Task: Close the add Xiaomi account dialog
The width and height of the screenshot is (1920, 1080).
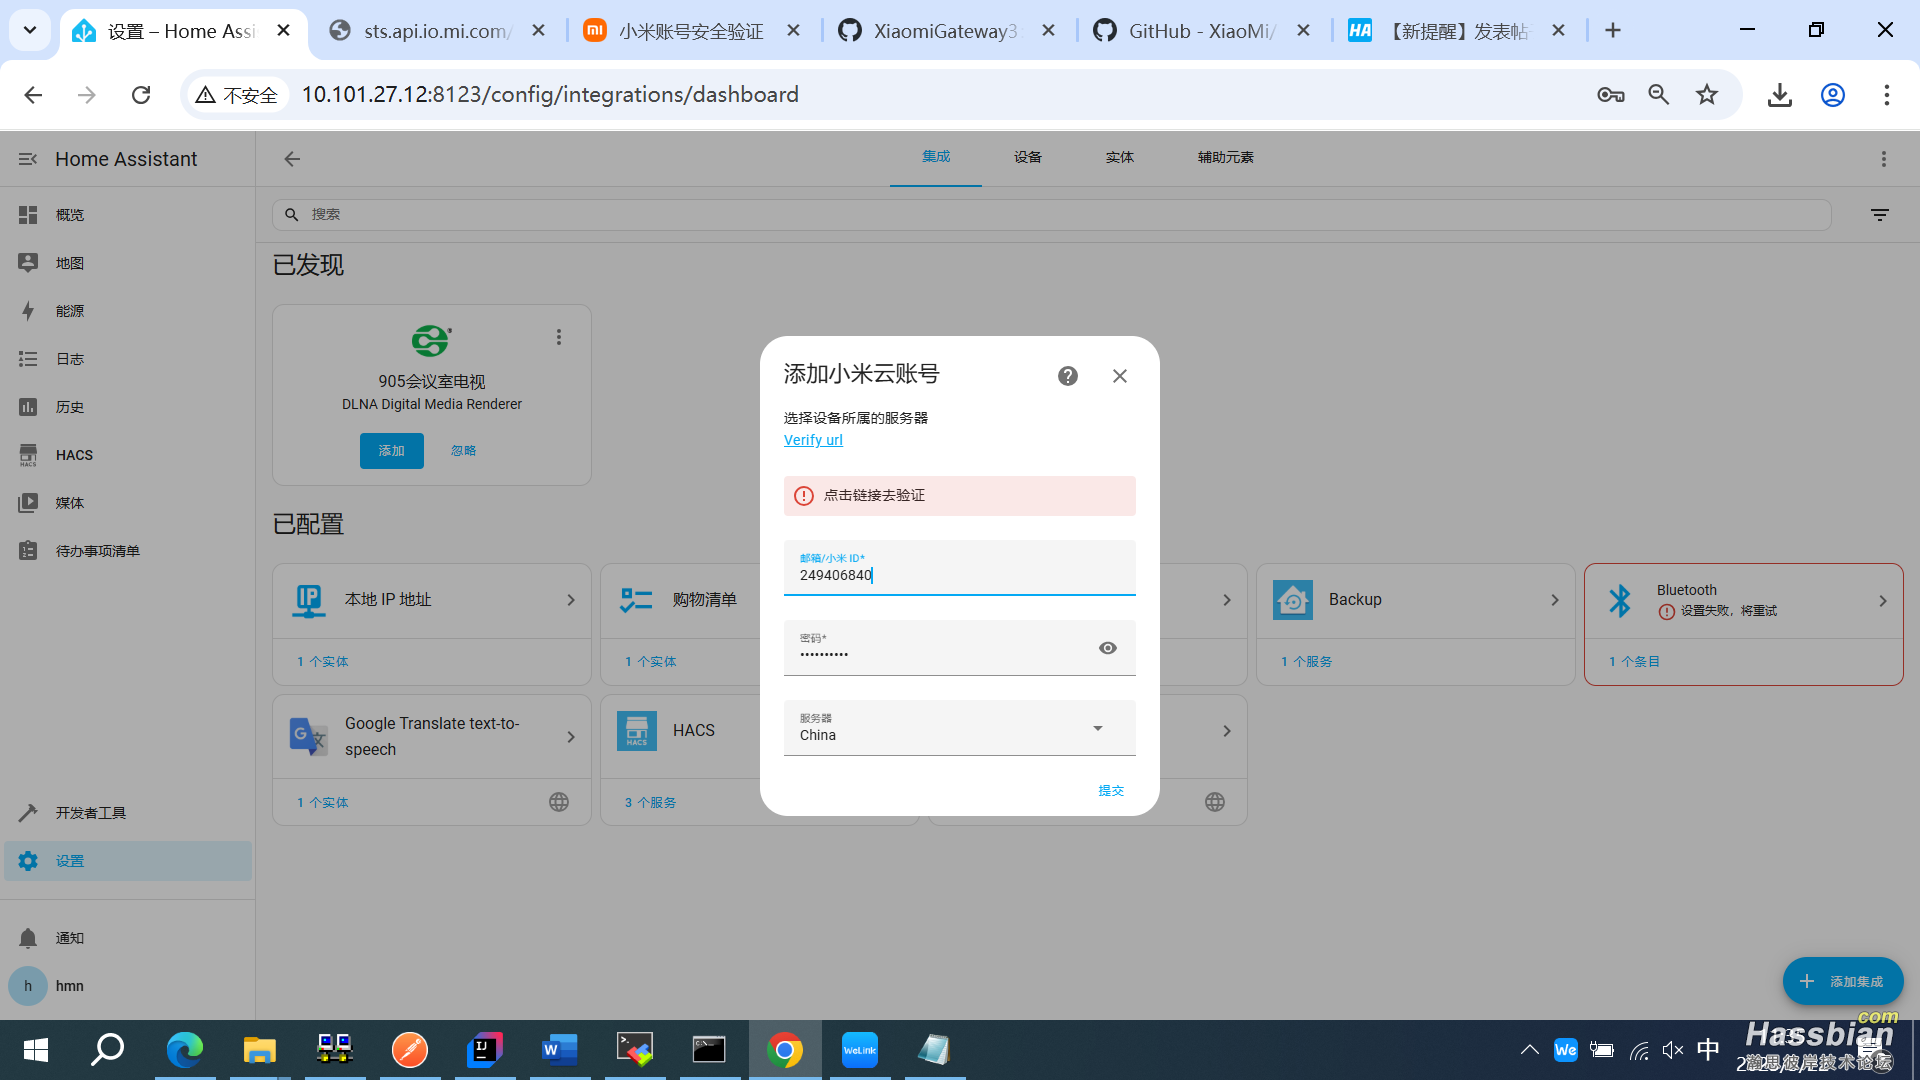Action: pos(1120,376)
